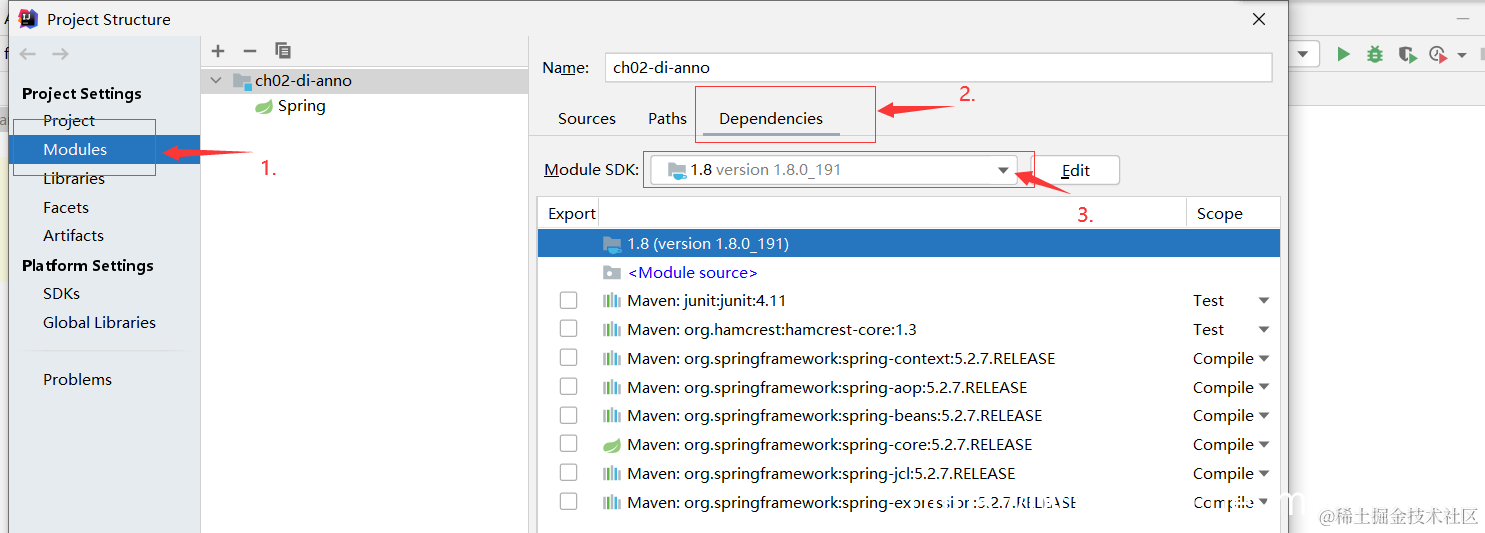The width and height of the screenshot is (1485, 533).
Task: Add a new module with plus icon
Action: (x=218, y=50)
